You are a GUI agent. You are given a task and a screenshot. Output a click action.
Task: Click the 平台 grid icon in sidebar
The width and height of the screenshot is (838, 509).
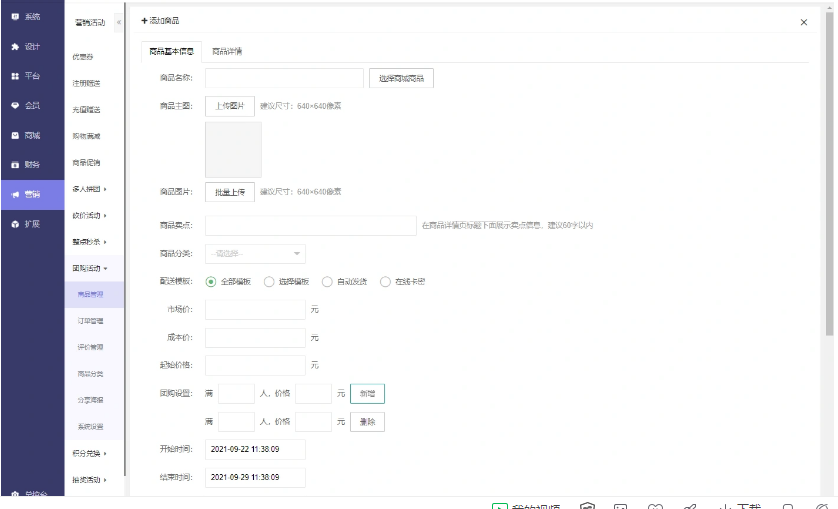click(x=15, y=76)
